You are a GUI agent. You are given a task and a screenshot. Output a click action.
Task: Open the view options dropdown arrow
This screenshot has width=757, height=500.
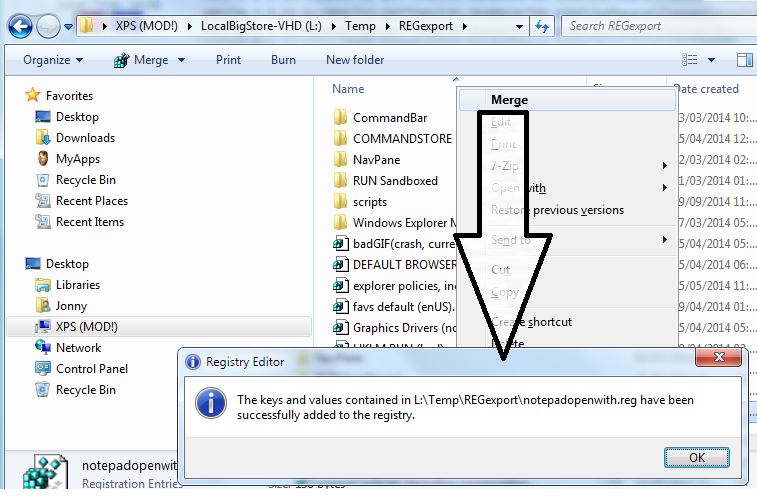point(711,60)
